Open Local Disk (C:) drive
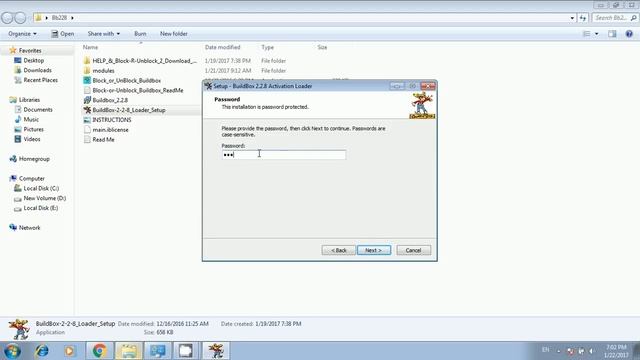 pyautogui.click(x=37, y=188)
